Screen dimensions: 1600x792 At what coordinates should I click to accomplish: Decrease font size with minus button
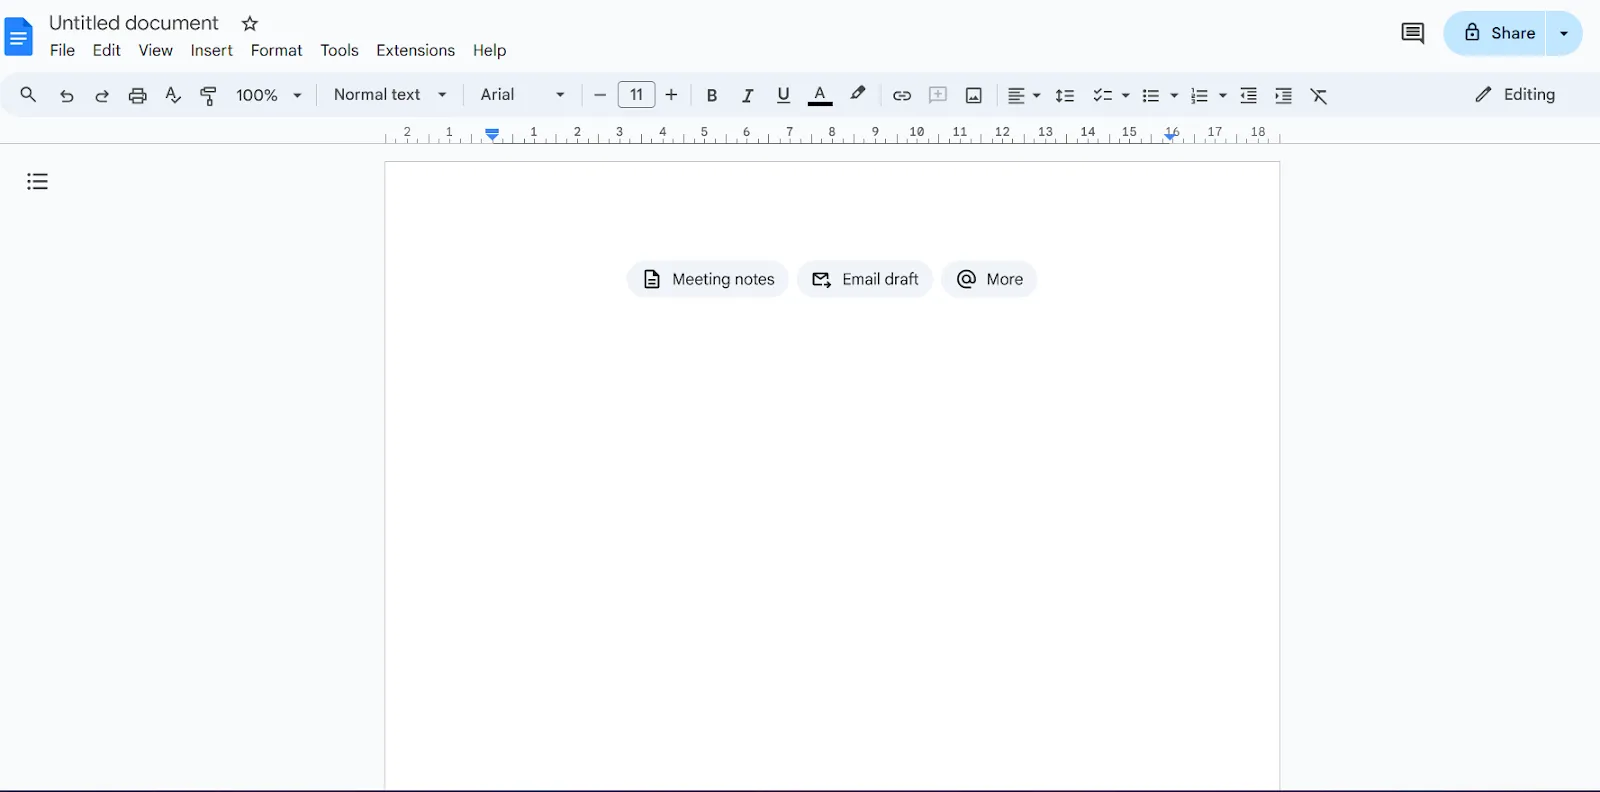click(600, 95)
